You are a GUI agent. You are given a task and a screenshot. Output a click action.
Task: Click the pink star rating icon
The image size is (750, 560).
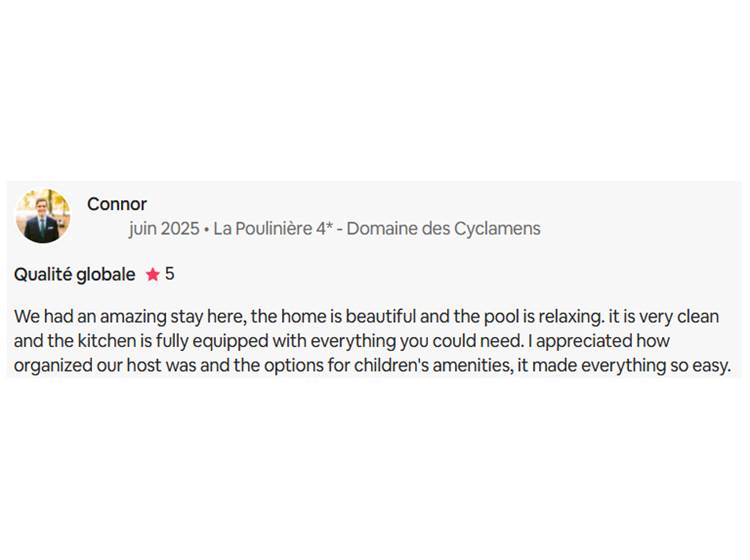[x=153, y=275]
